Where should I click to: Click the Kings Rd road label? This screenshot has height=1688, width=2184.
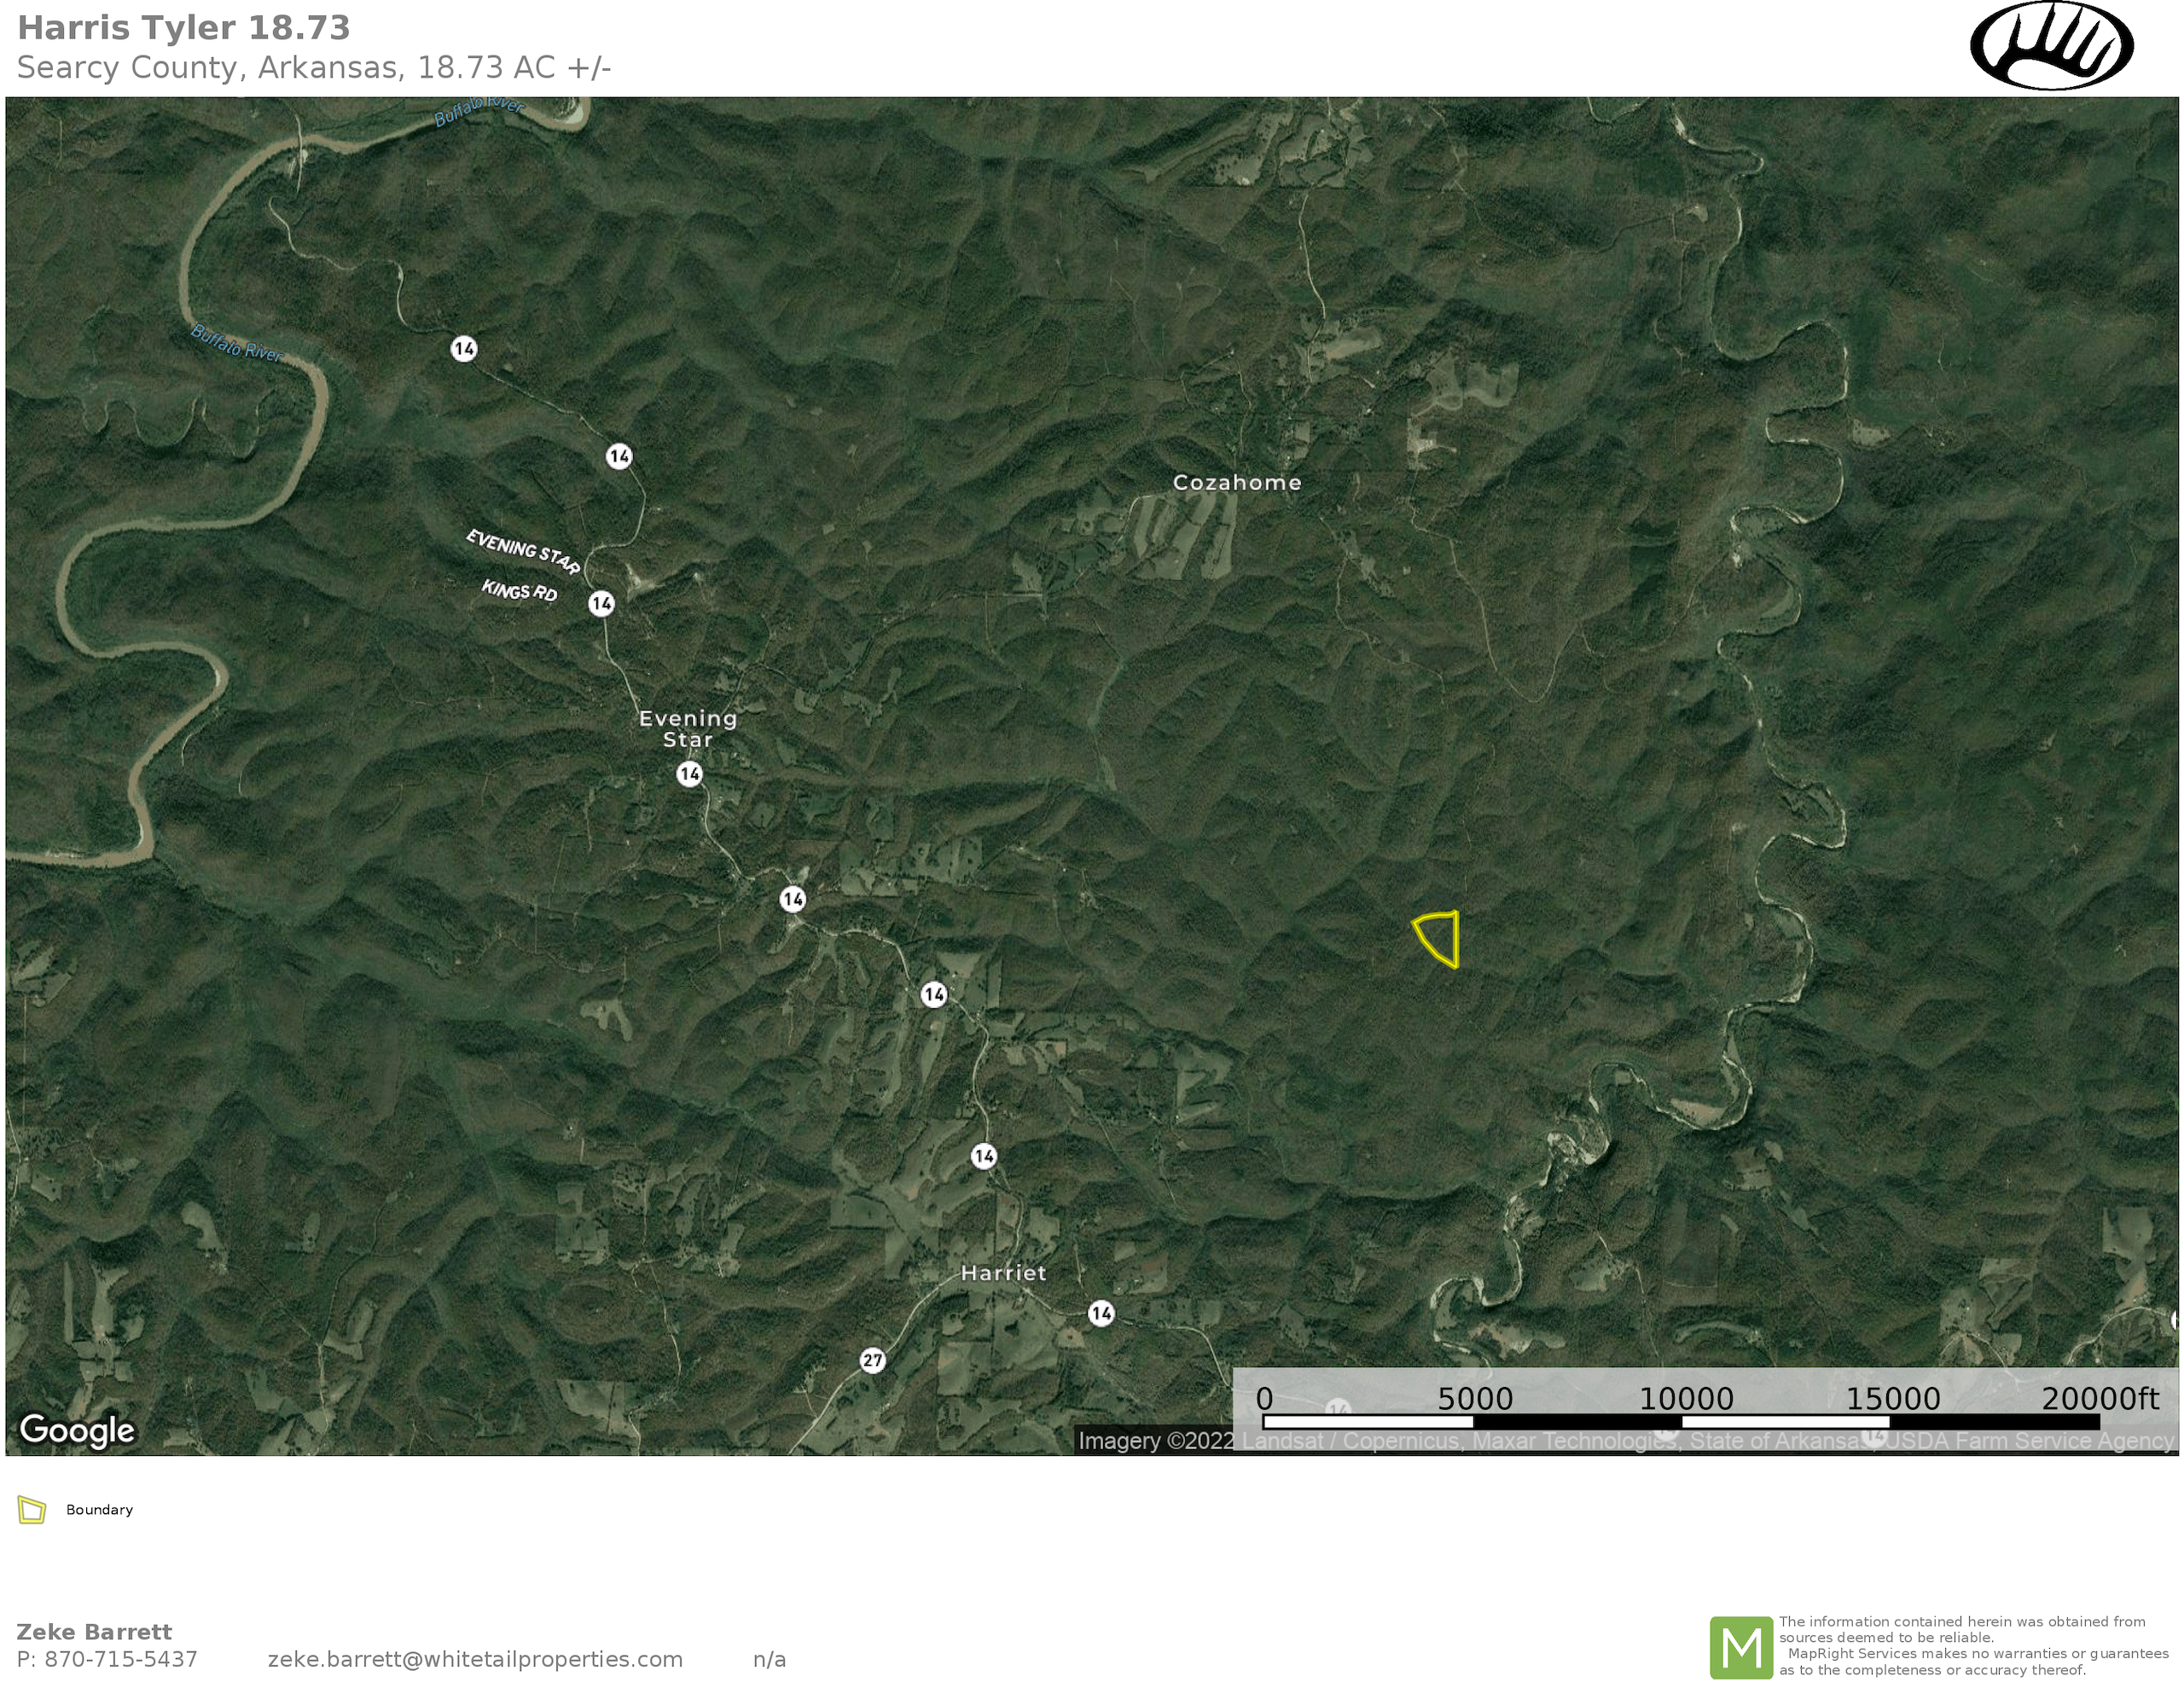pyautogui.click(x=519, y=590)
